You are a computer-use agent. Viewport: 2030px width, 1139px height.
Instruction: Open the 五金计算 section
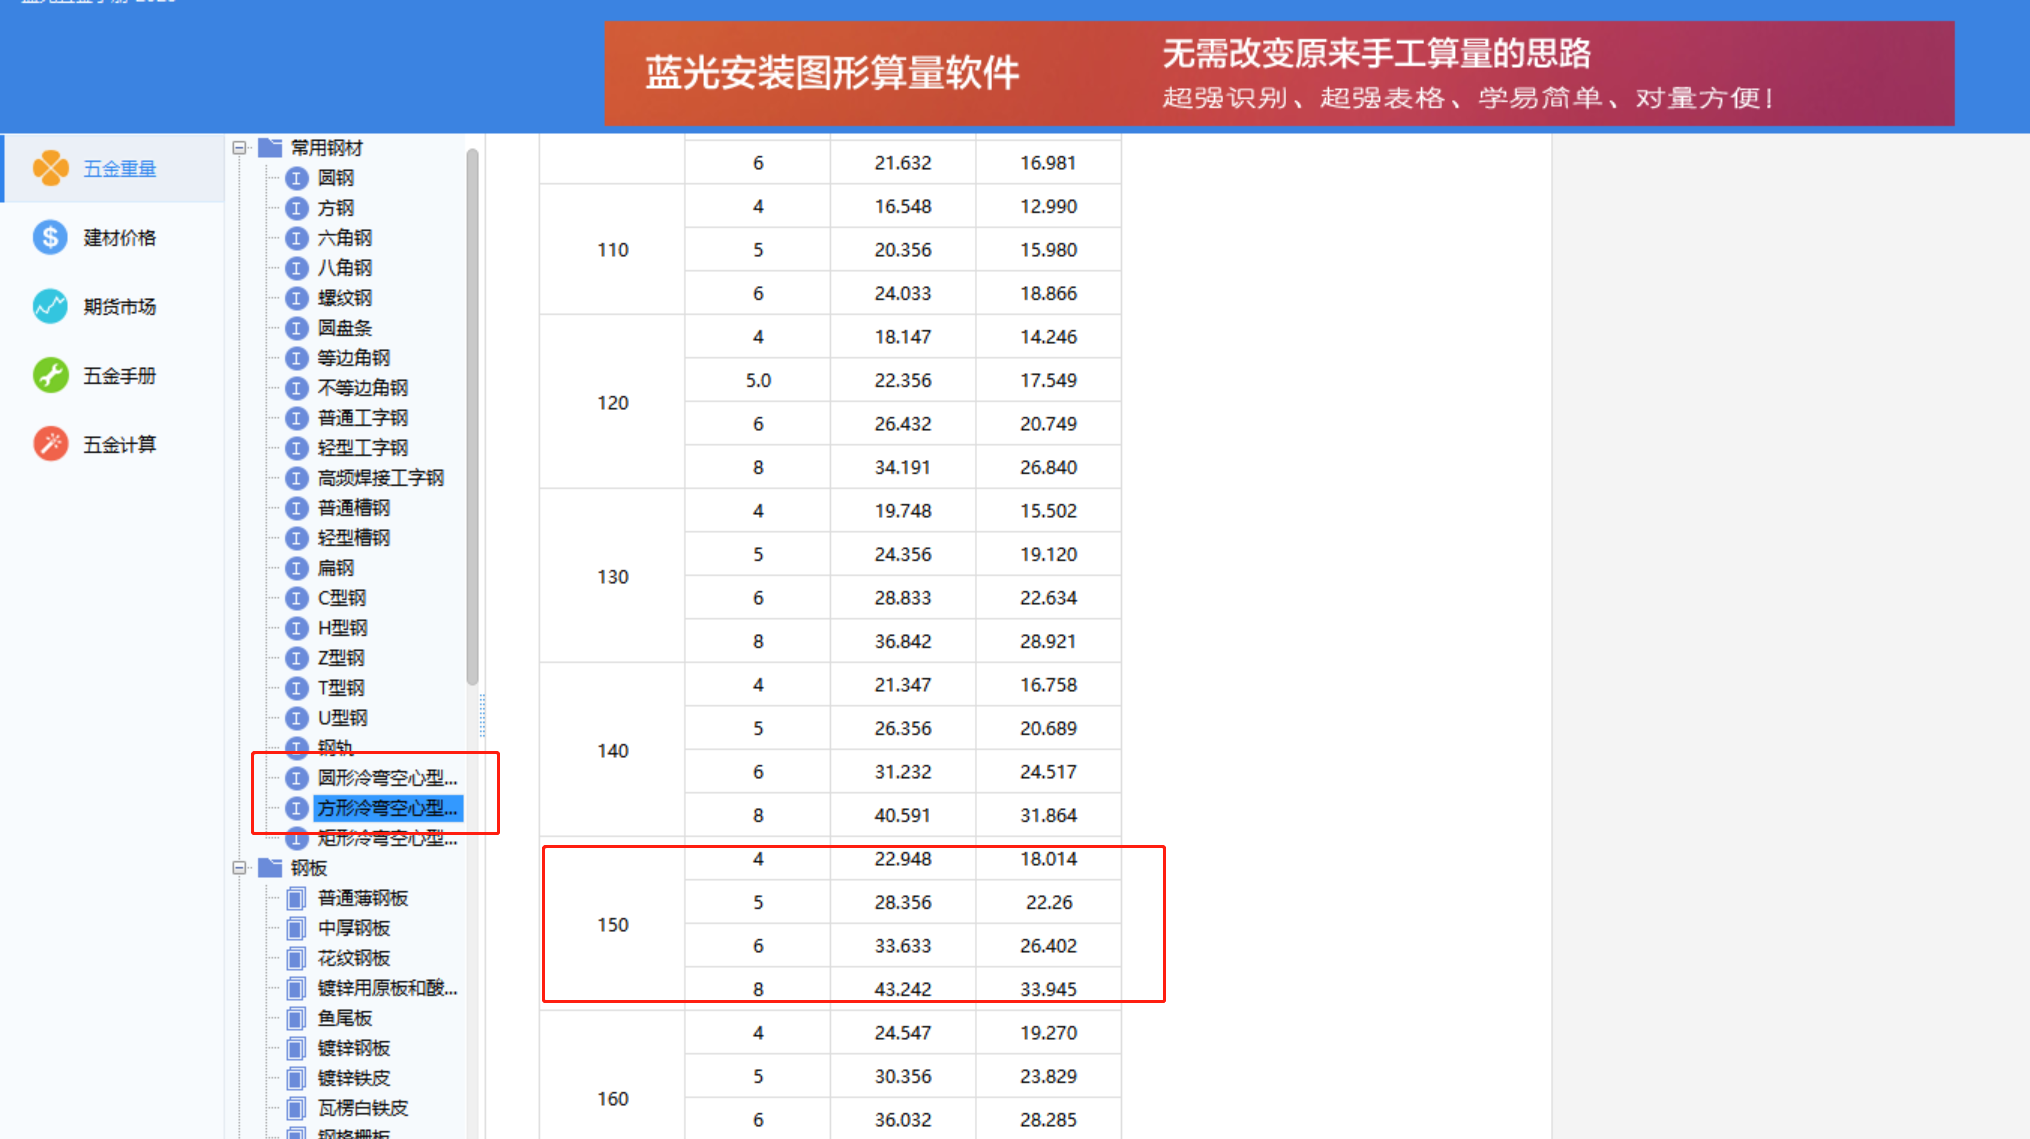(120, 445)
